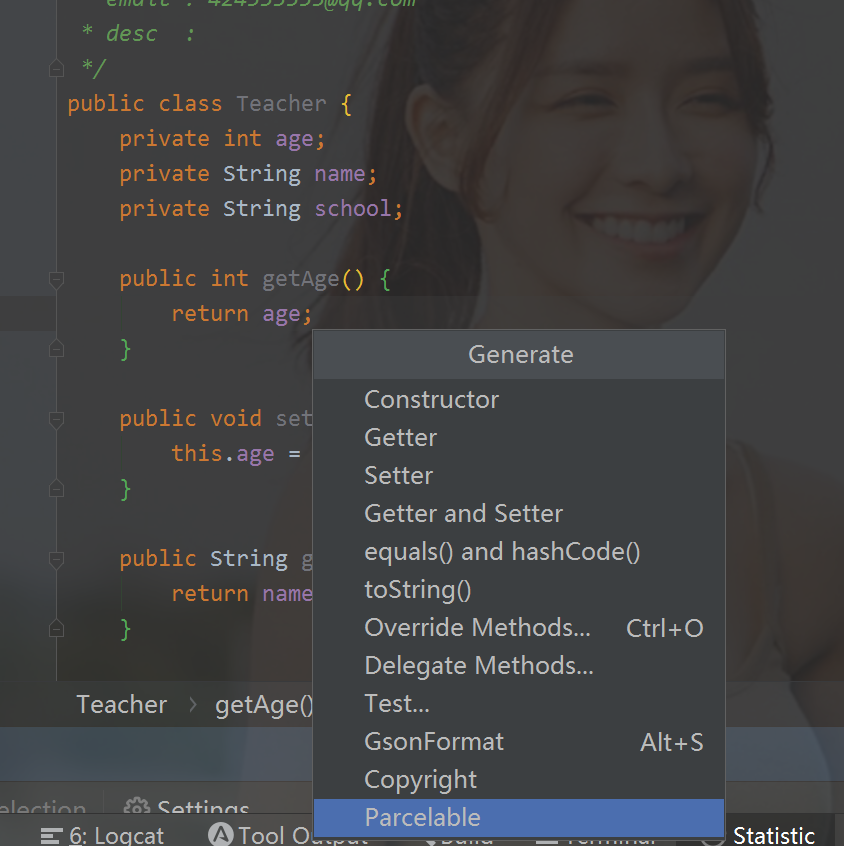Image resolution: width=844 pixels, height=846 pixels.
Task: Click Teacher in the breadcrumb bar
Action: pos(122,705)
